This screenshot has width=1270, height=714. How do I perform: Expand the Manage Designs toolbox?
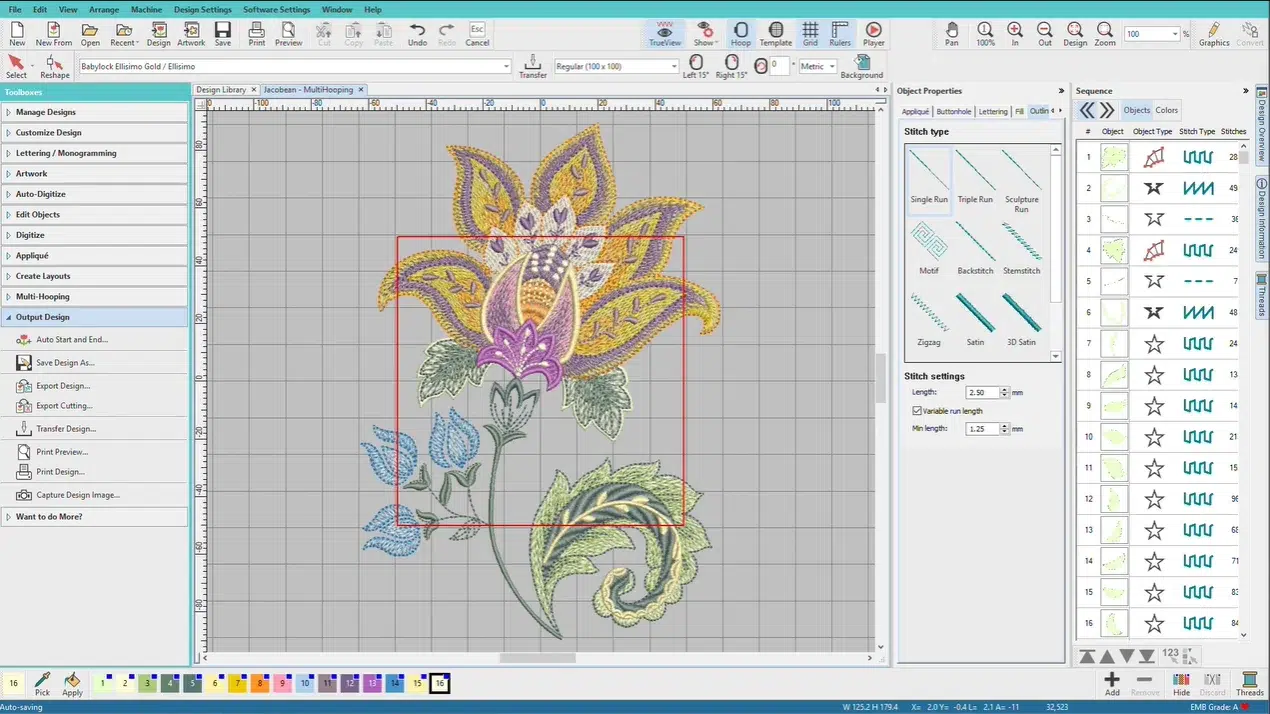click(95, 112)
